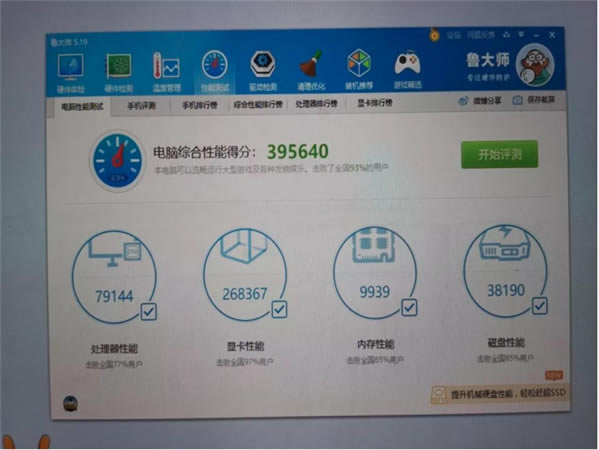The height and width of the screenshot is (450, 599).
Task: Click the green 开始评测 button
Action: tap(499, 154)
